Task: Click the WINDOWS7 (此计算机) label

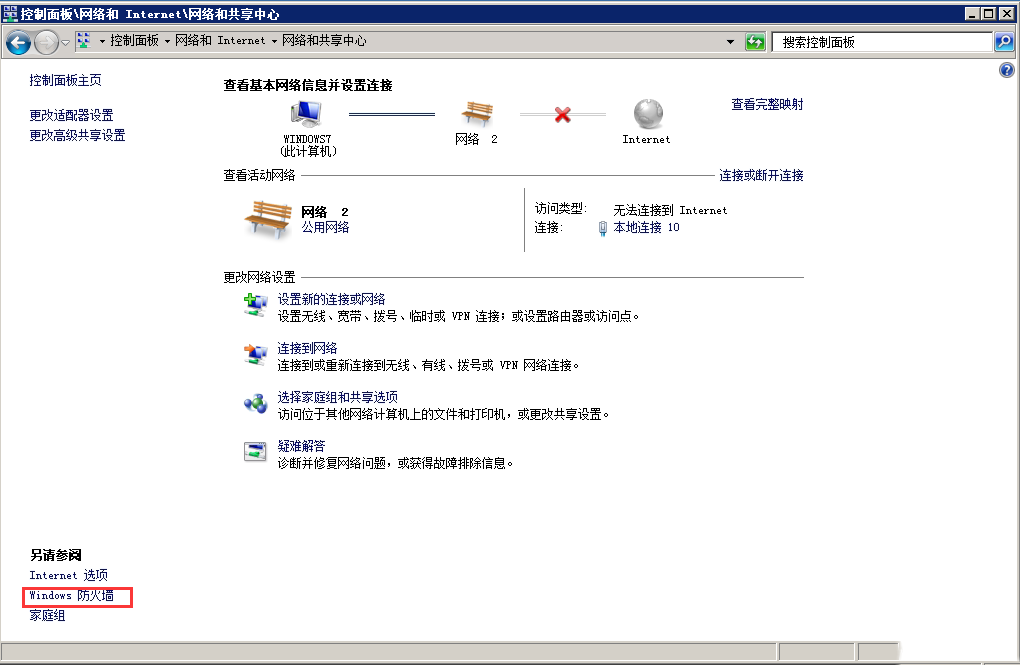Action: 308,145
